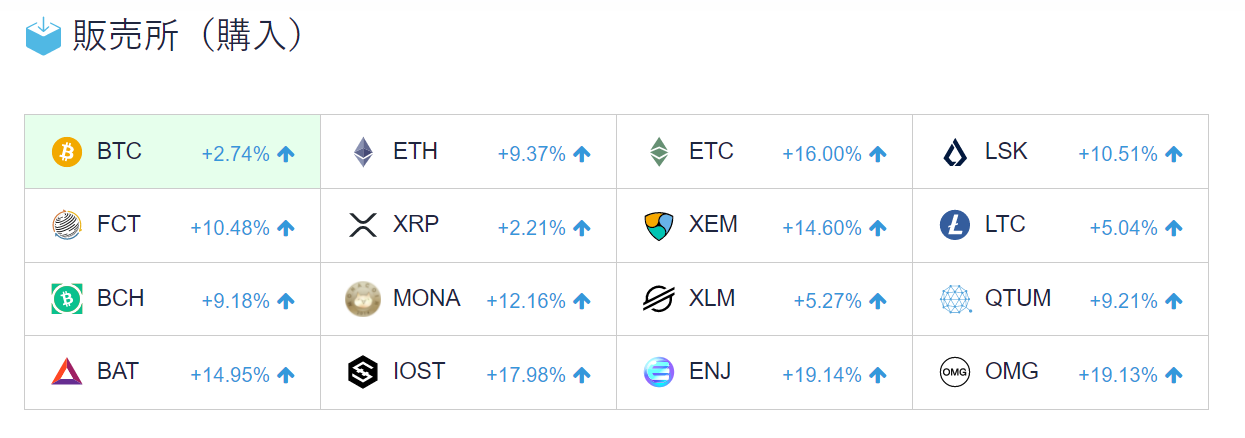Viewport: 1245px width, 438px height.
Task: Click the orange Bitcoin BTC coin icon
Action: point(66,152)
